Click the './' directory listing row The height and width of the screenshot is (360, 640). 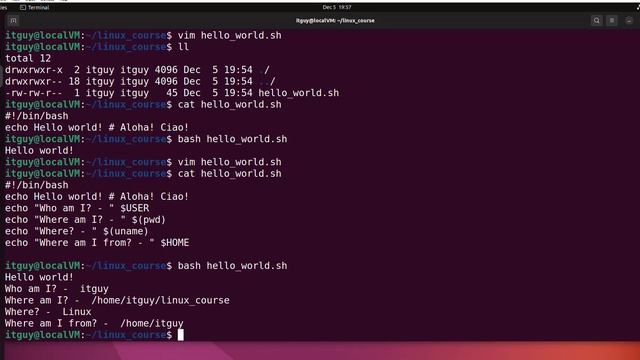(x=137, y=70)
